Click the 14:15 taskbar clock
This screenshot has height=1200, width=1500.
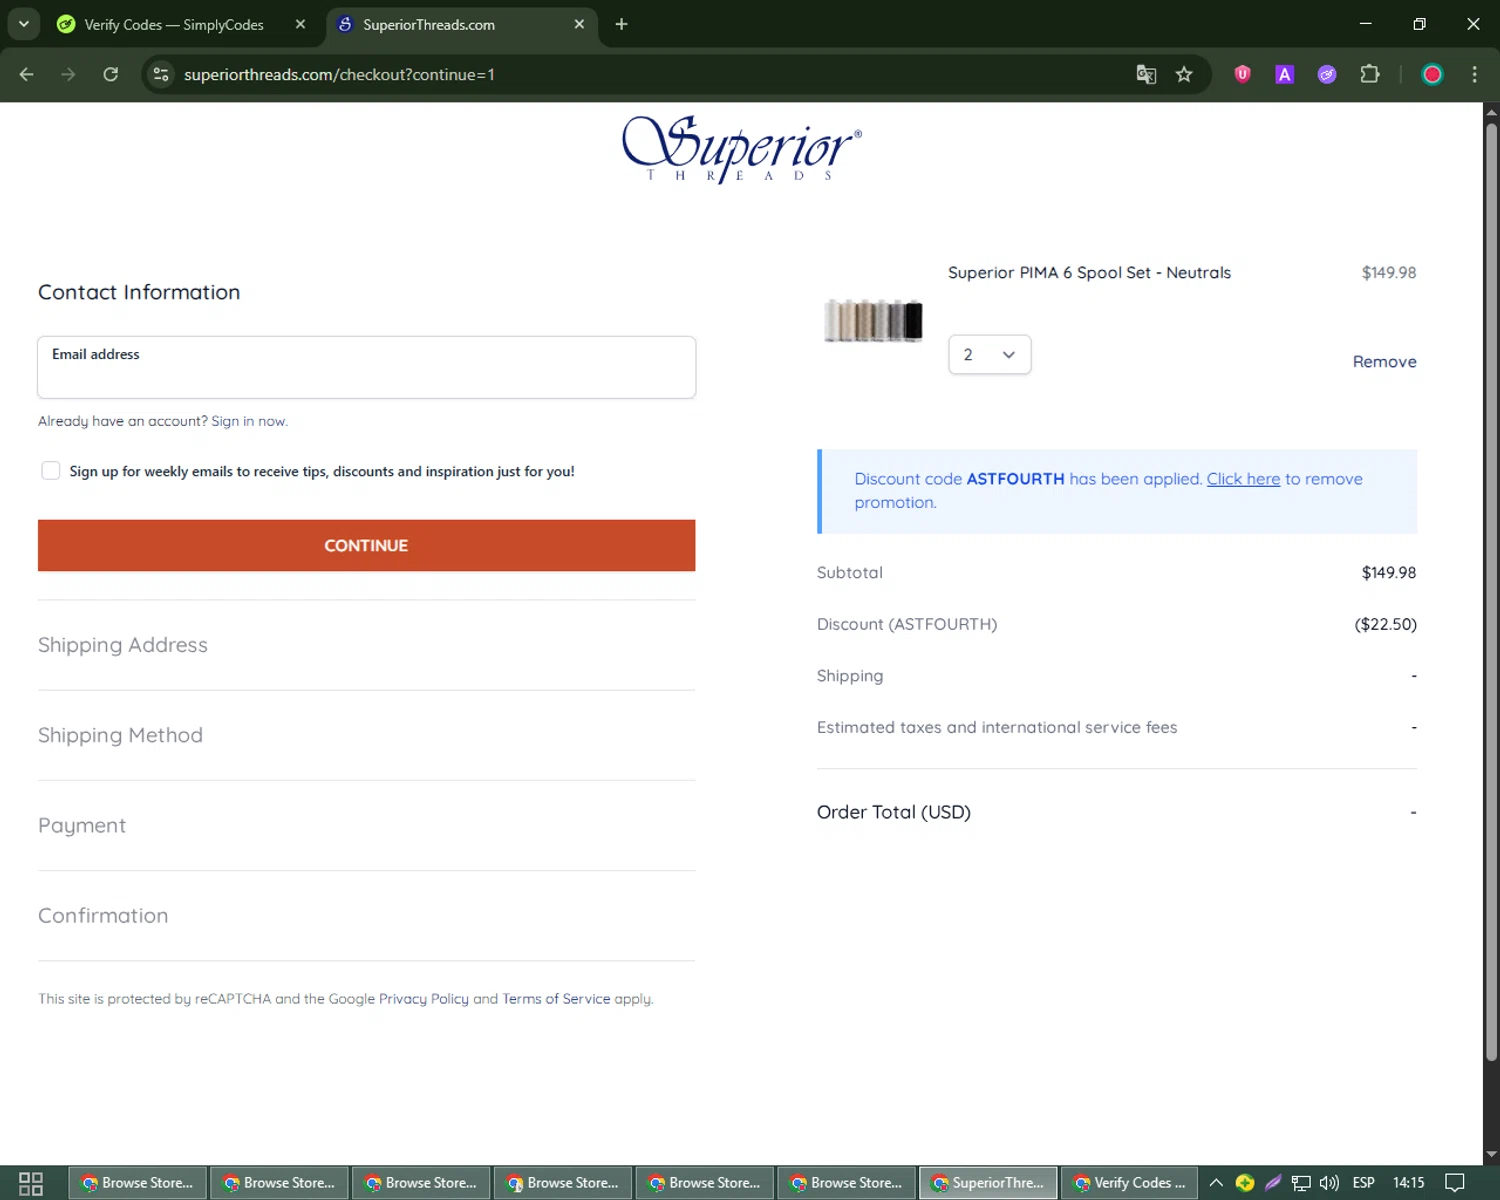[1408, 1183]
